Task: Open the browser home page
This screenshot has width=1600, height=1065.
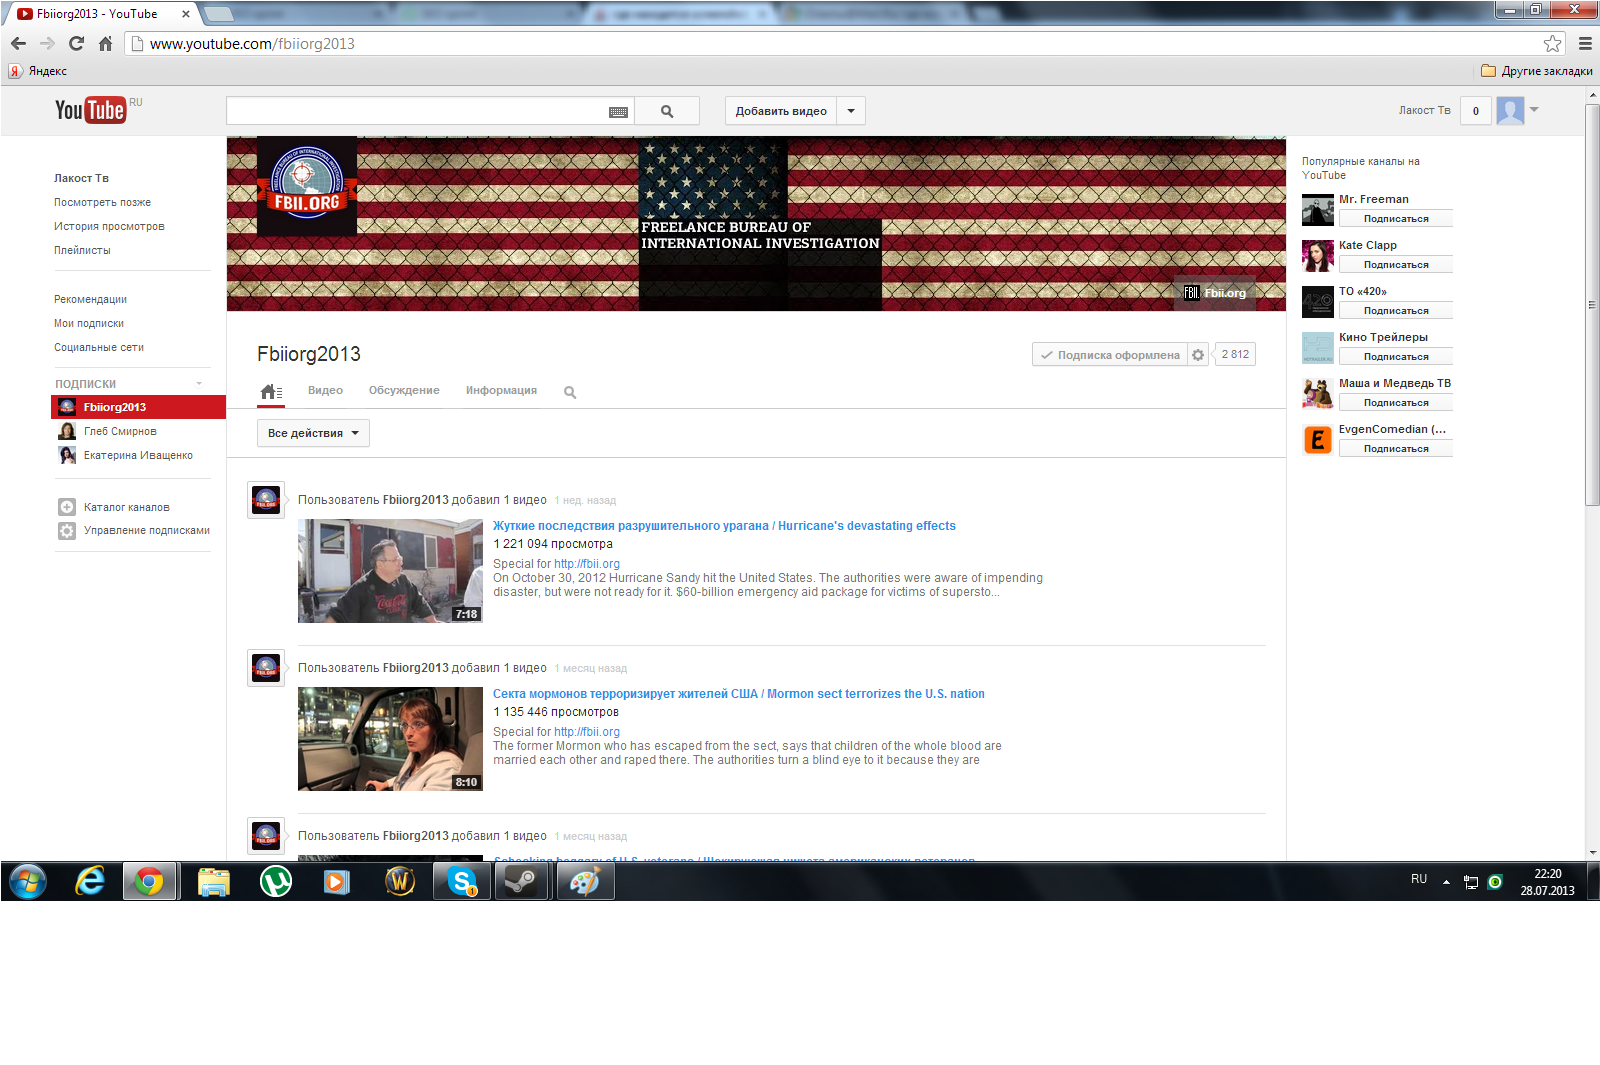Action: [105, 43]
